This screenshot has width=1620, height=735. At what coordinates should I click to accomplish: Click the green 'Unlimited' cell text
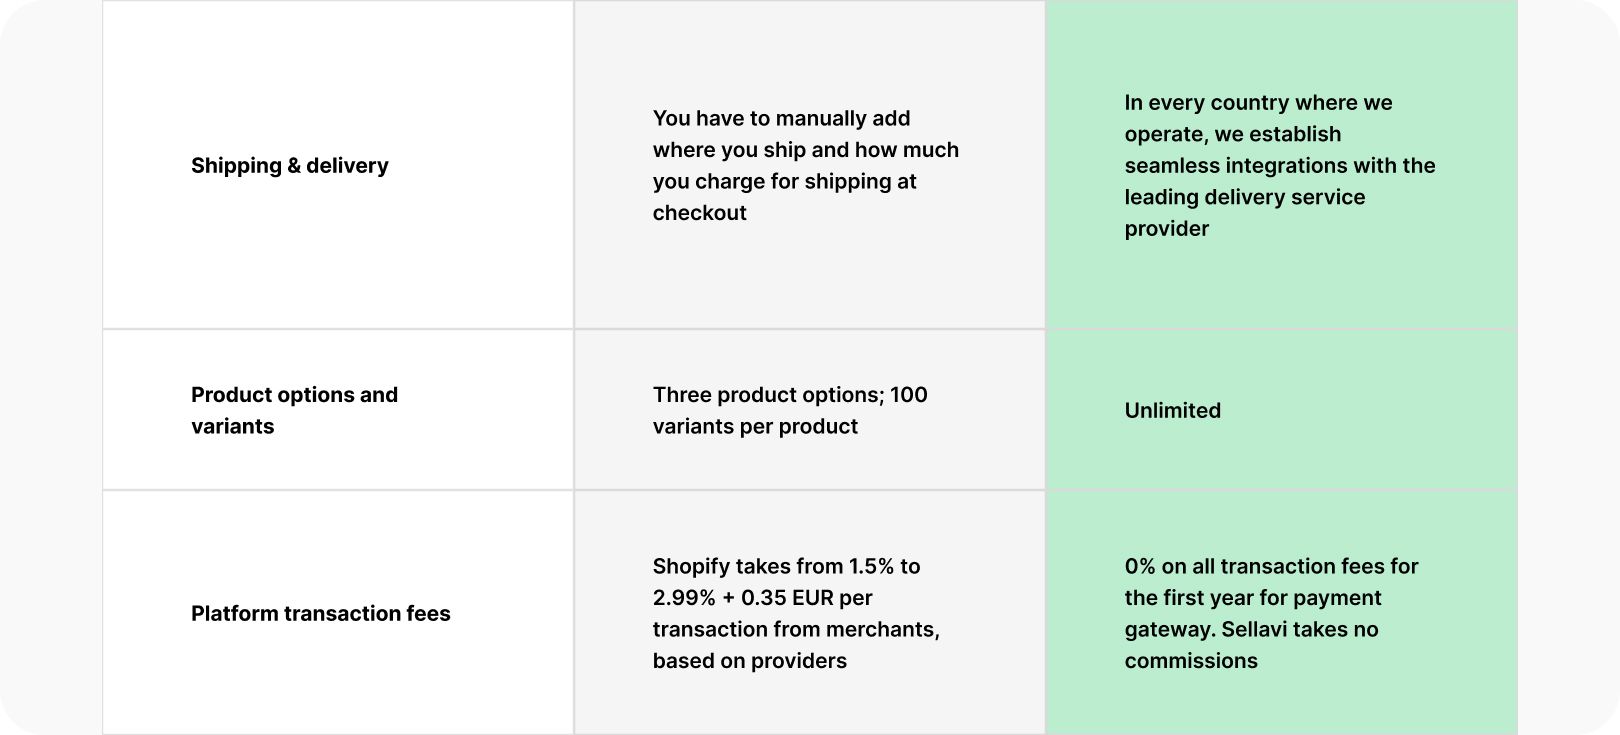point(1172,410)
